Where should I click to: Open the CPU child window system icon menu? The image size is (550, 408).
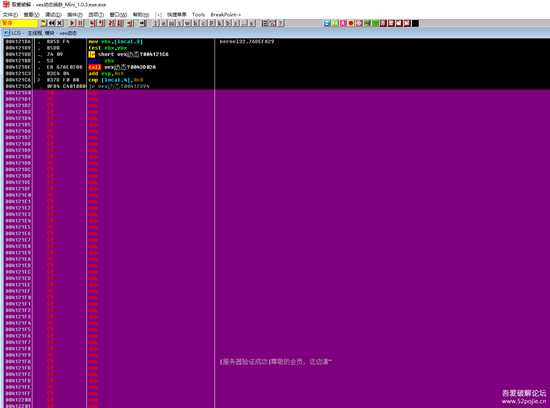pyautogui.click(x=7, y=33)
